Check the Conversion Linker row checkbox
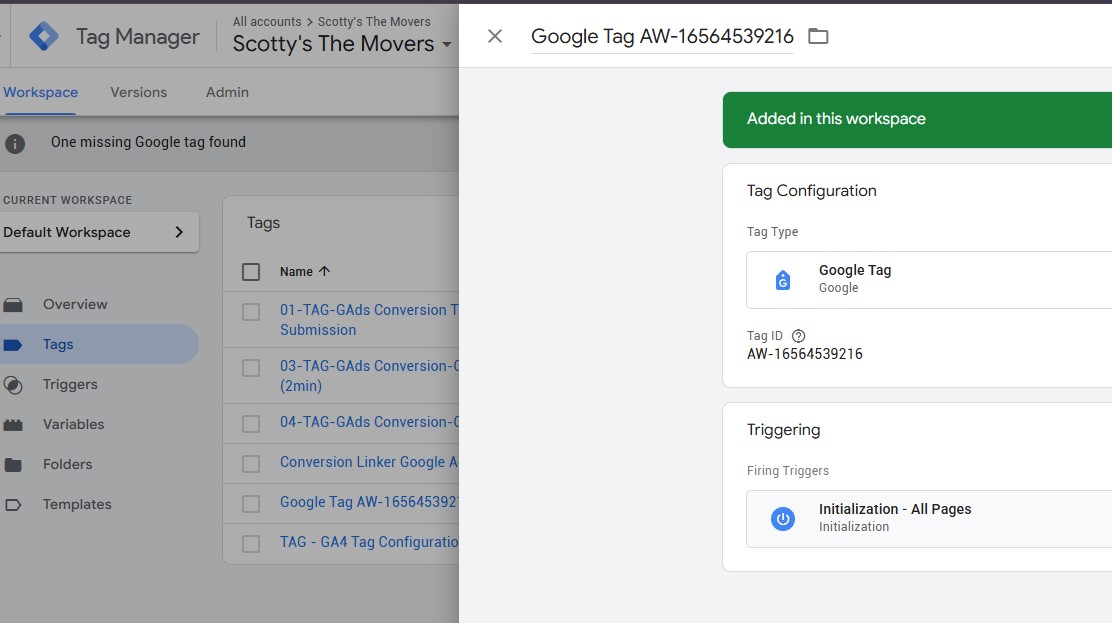The image size is (1112, 623). pyautogui.click(x=251, y=463)
